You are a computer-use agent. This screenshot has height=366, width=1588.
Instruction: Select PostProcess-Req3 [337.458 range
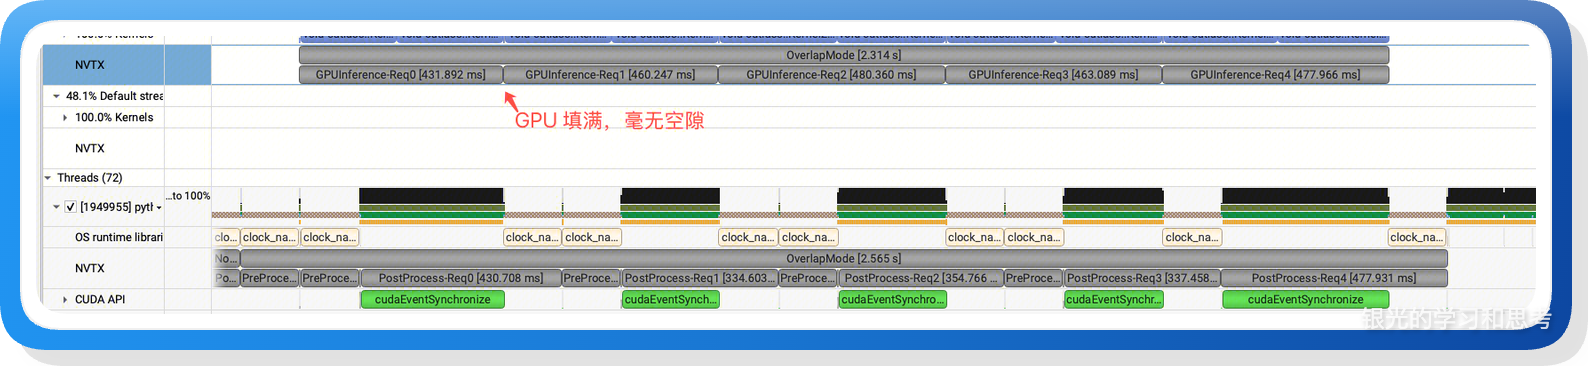click(1142, 278)
